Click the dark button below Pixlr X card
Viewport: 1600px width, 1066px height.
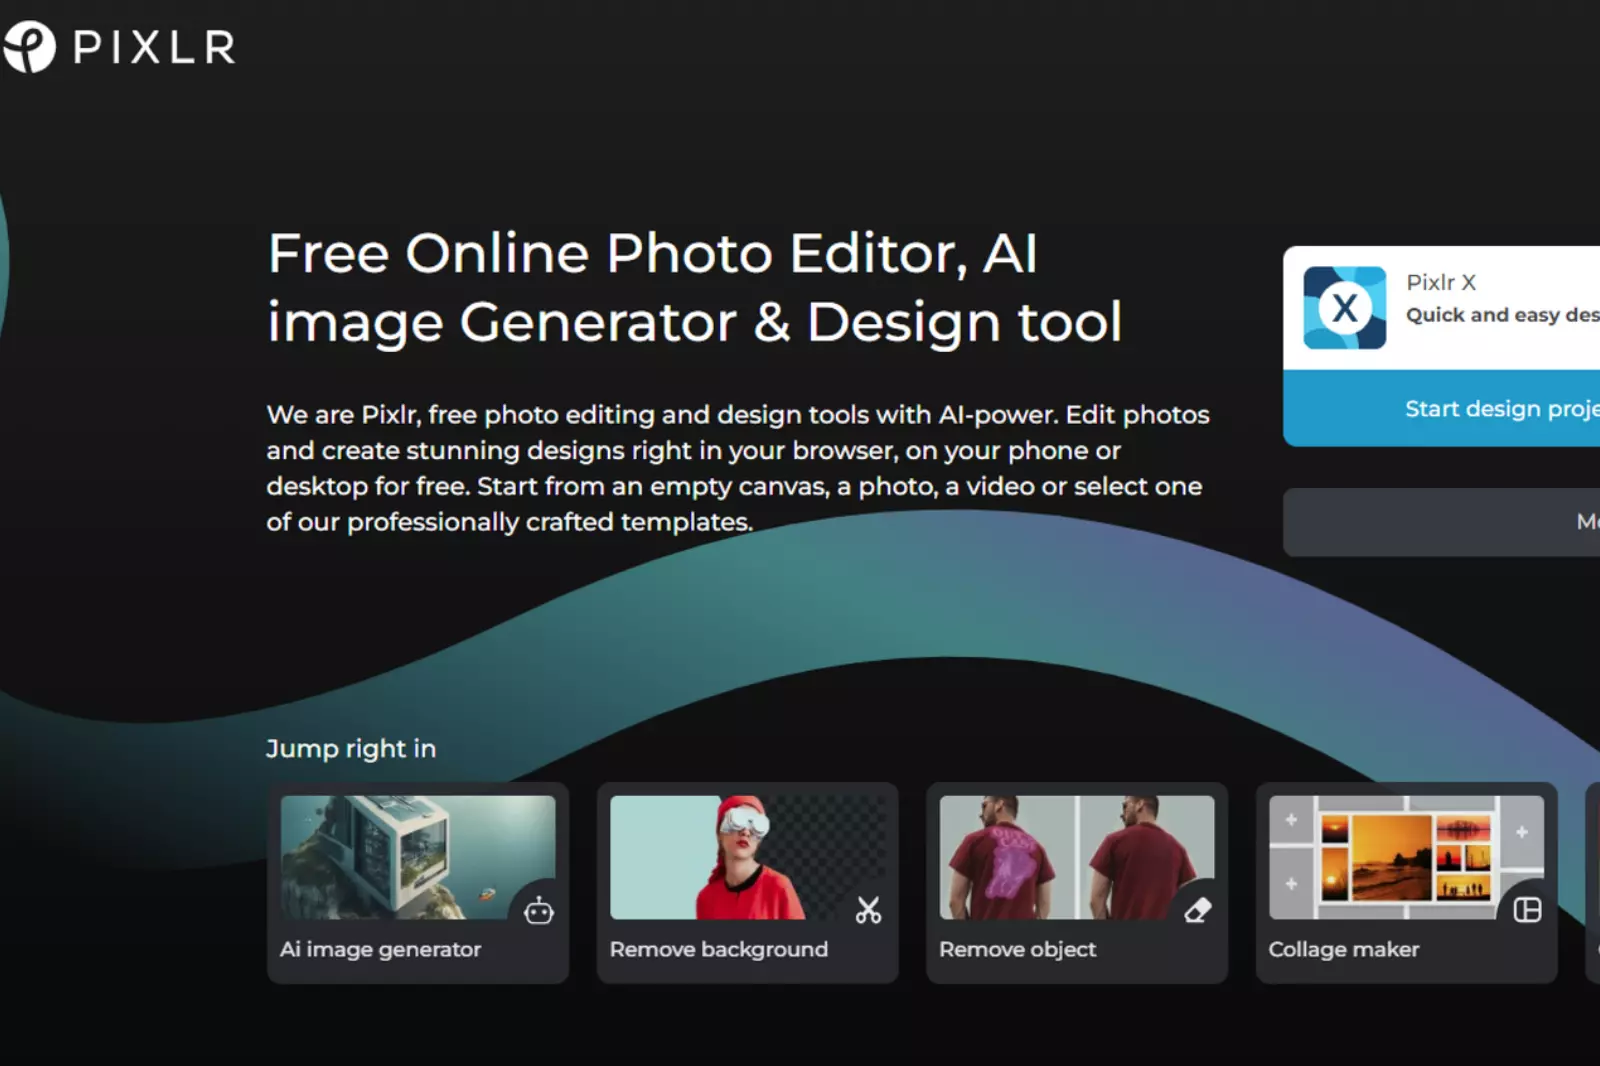coord(1441,522)
